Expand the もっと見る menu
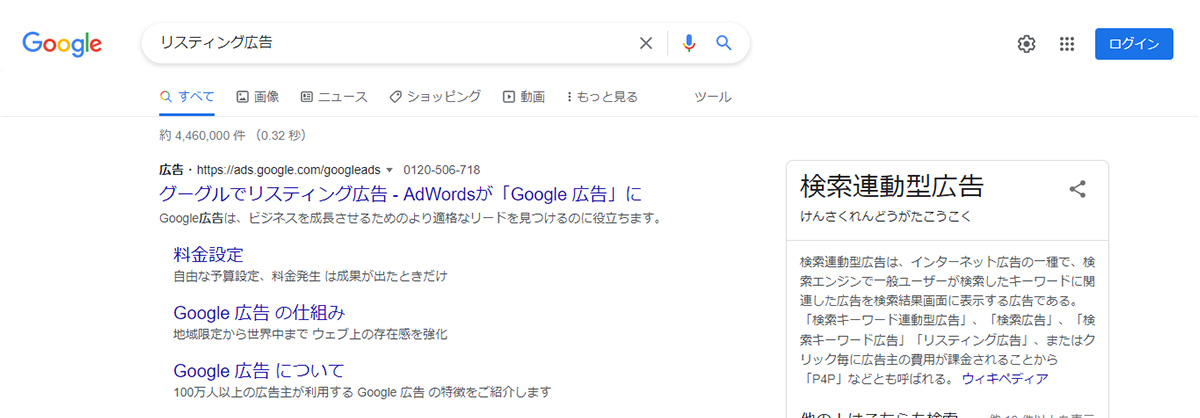Viewport: 1200px width, 418px height. click(602, 97)
